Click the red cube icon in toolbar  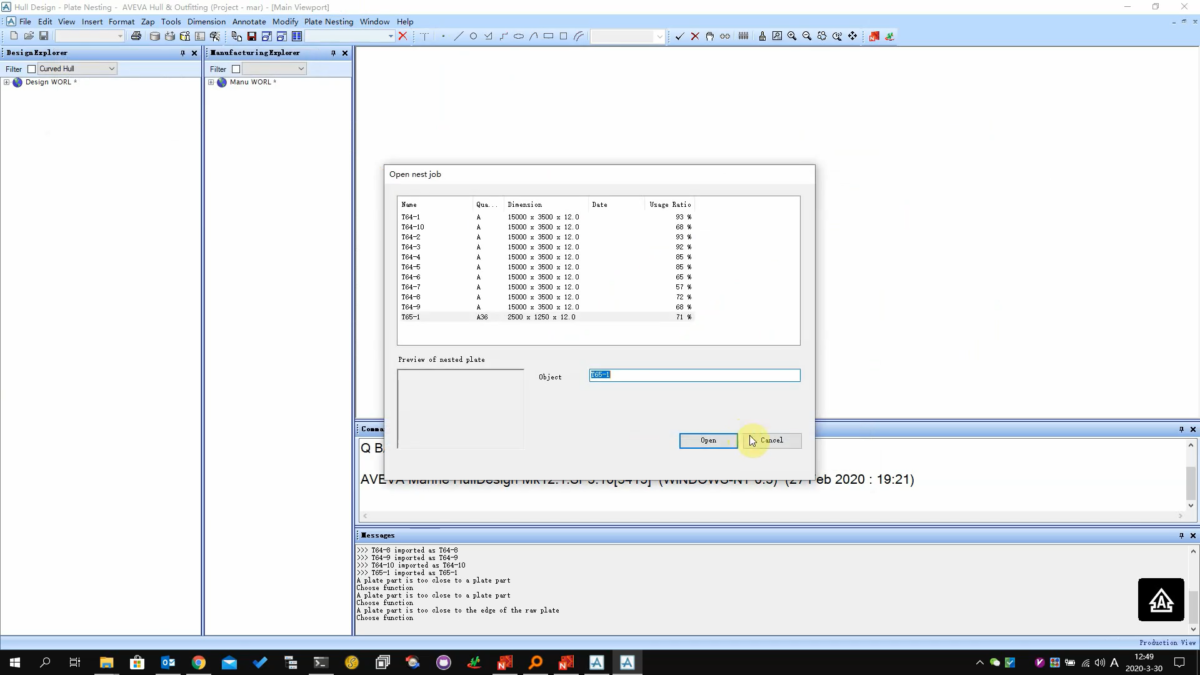tap(873, 36)
